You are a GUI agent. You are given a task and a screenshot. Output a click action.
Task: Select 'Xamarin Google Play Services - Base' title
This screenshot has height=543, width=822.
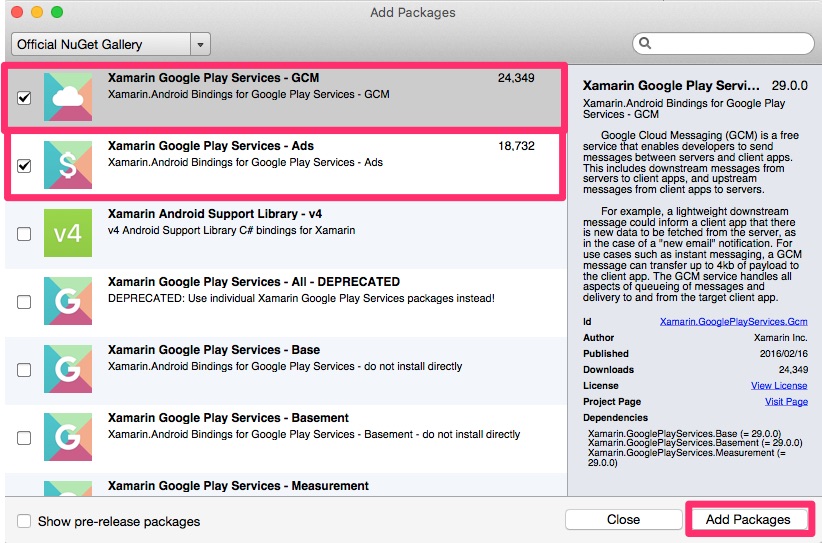[x=214, y=350]
